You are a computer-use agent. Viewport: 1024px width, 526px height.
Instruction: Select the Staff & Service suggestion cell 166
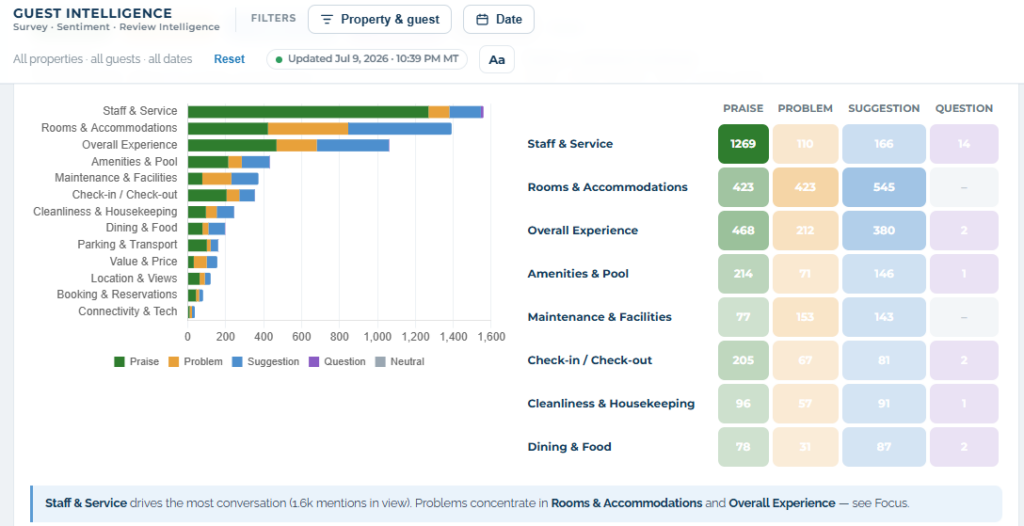coord(884,144)
